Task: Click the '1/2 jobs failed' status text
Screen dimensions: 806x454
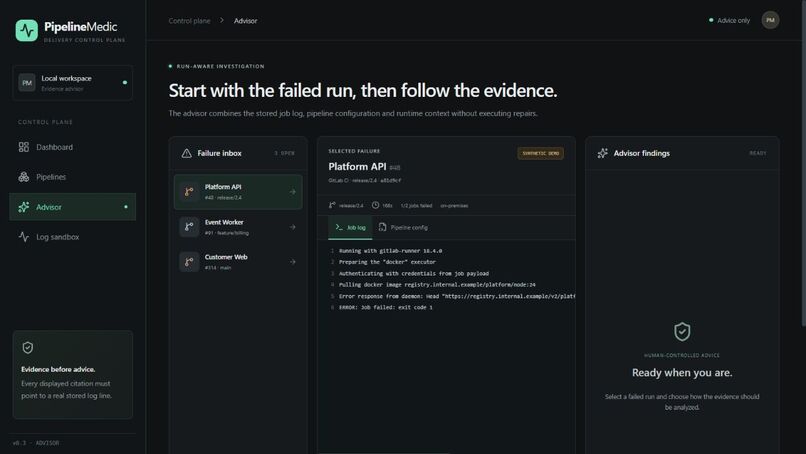Action: [416, 206]
